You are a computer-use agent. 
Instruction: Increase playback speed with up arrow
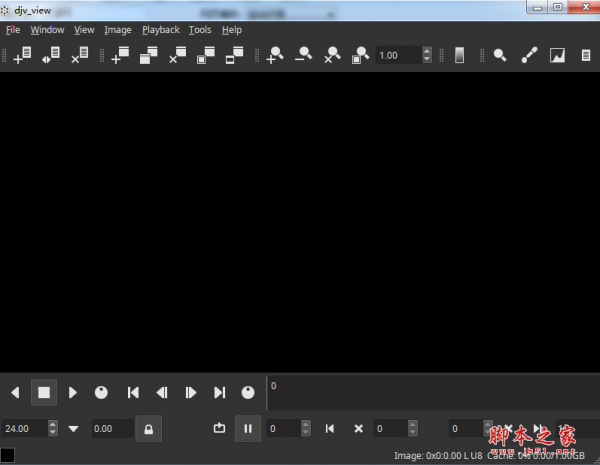[x=53, y=424]
